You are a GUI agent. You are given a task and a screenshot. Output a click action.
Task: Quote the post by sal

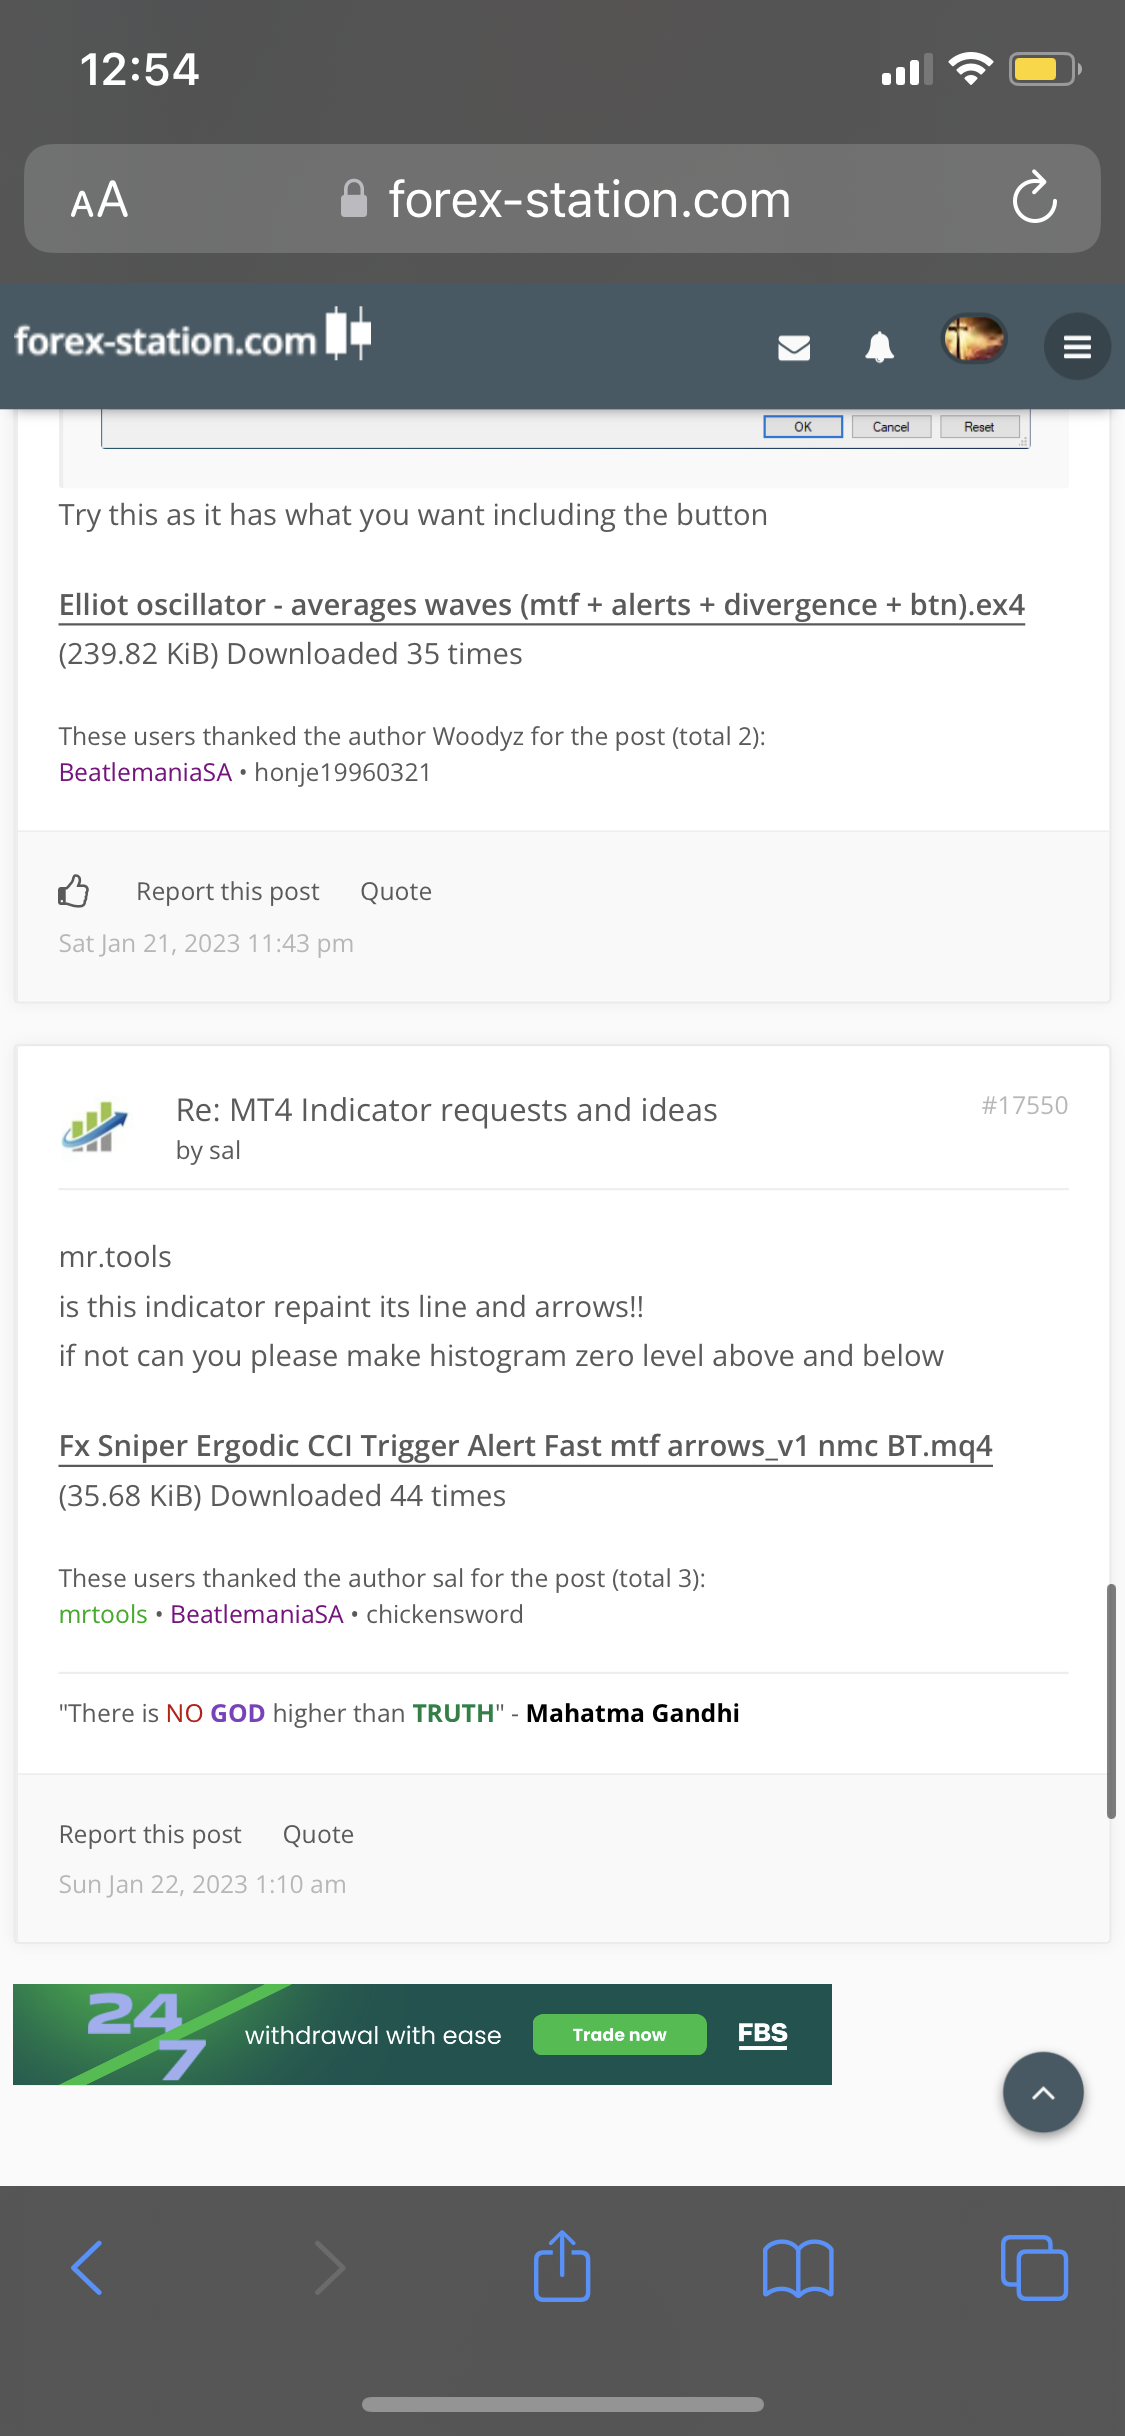click(318, 1834)
